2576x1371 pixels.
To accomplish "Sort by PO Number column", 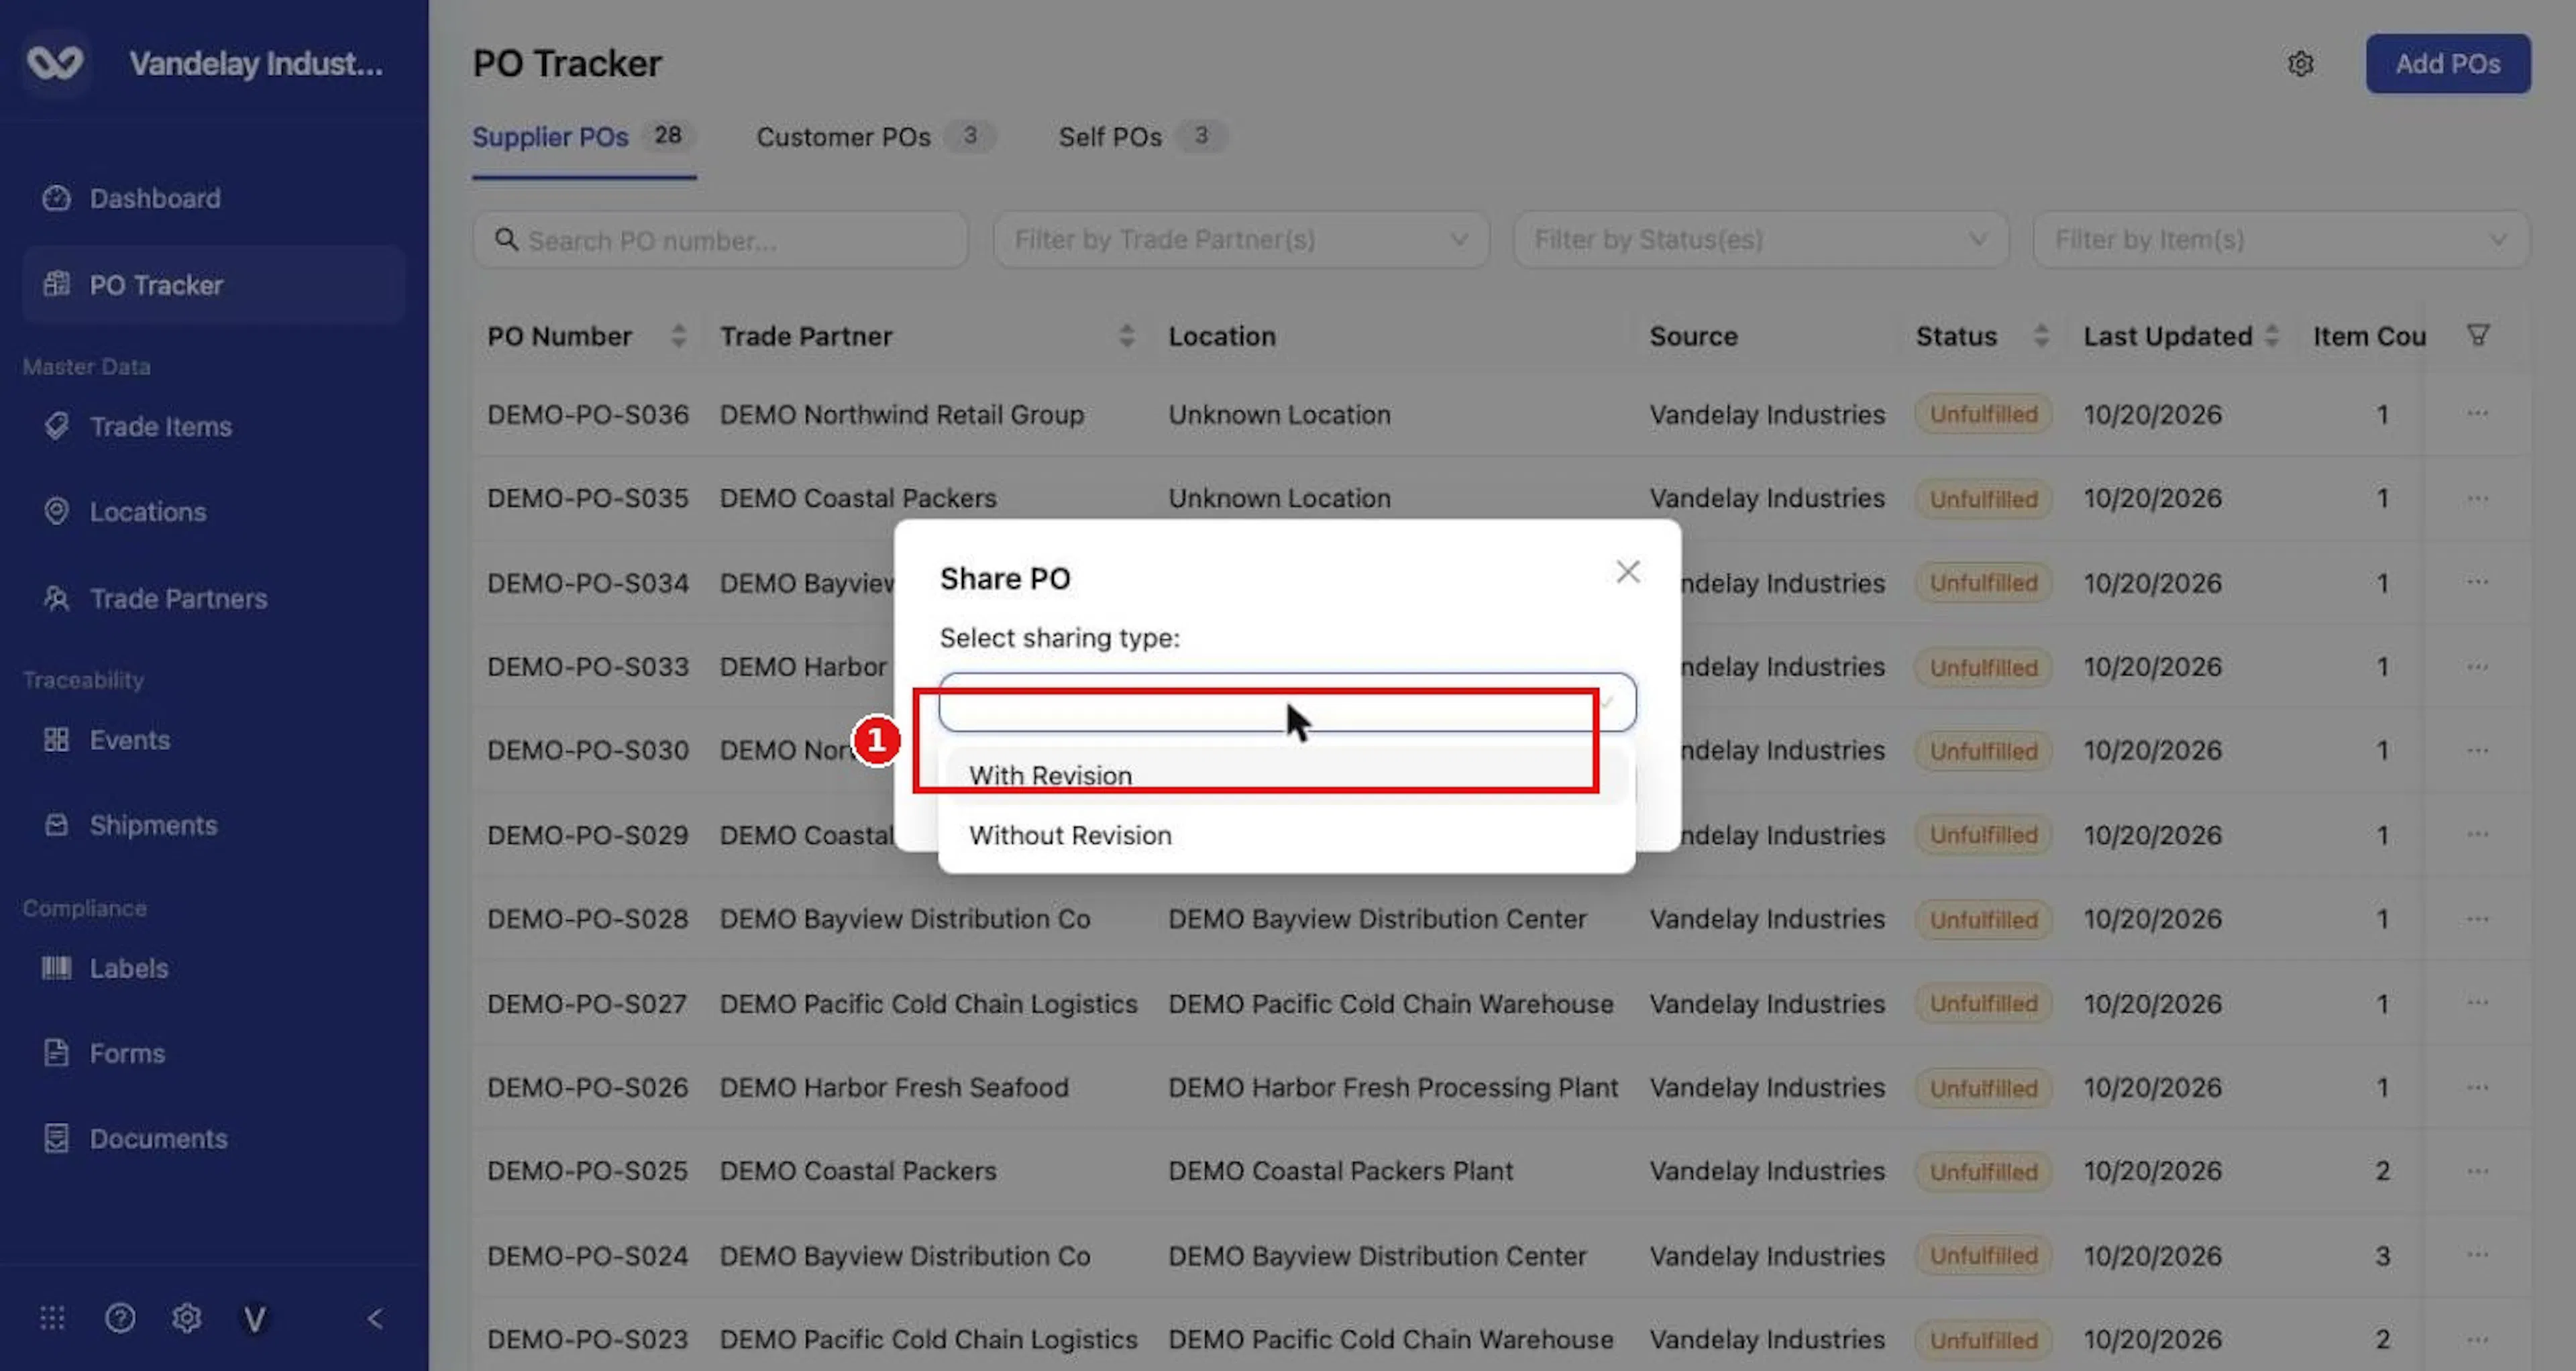I will (x=679, y=336).
